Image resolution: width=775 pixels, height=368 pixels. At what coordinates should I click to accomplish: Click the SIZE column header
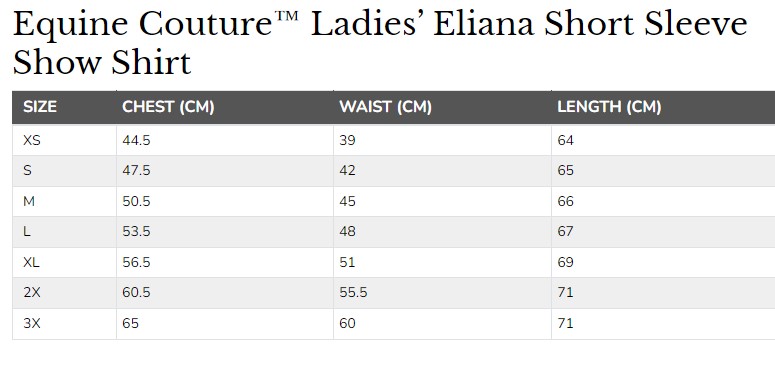tap(40, 107)
